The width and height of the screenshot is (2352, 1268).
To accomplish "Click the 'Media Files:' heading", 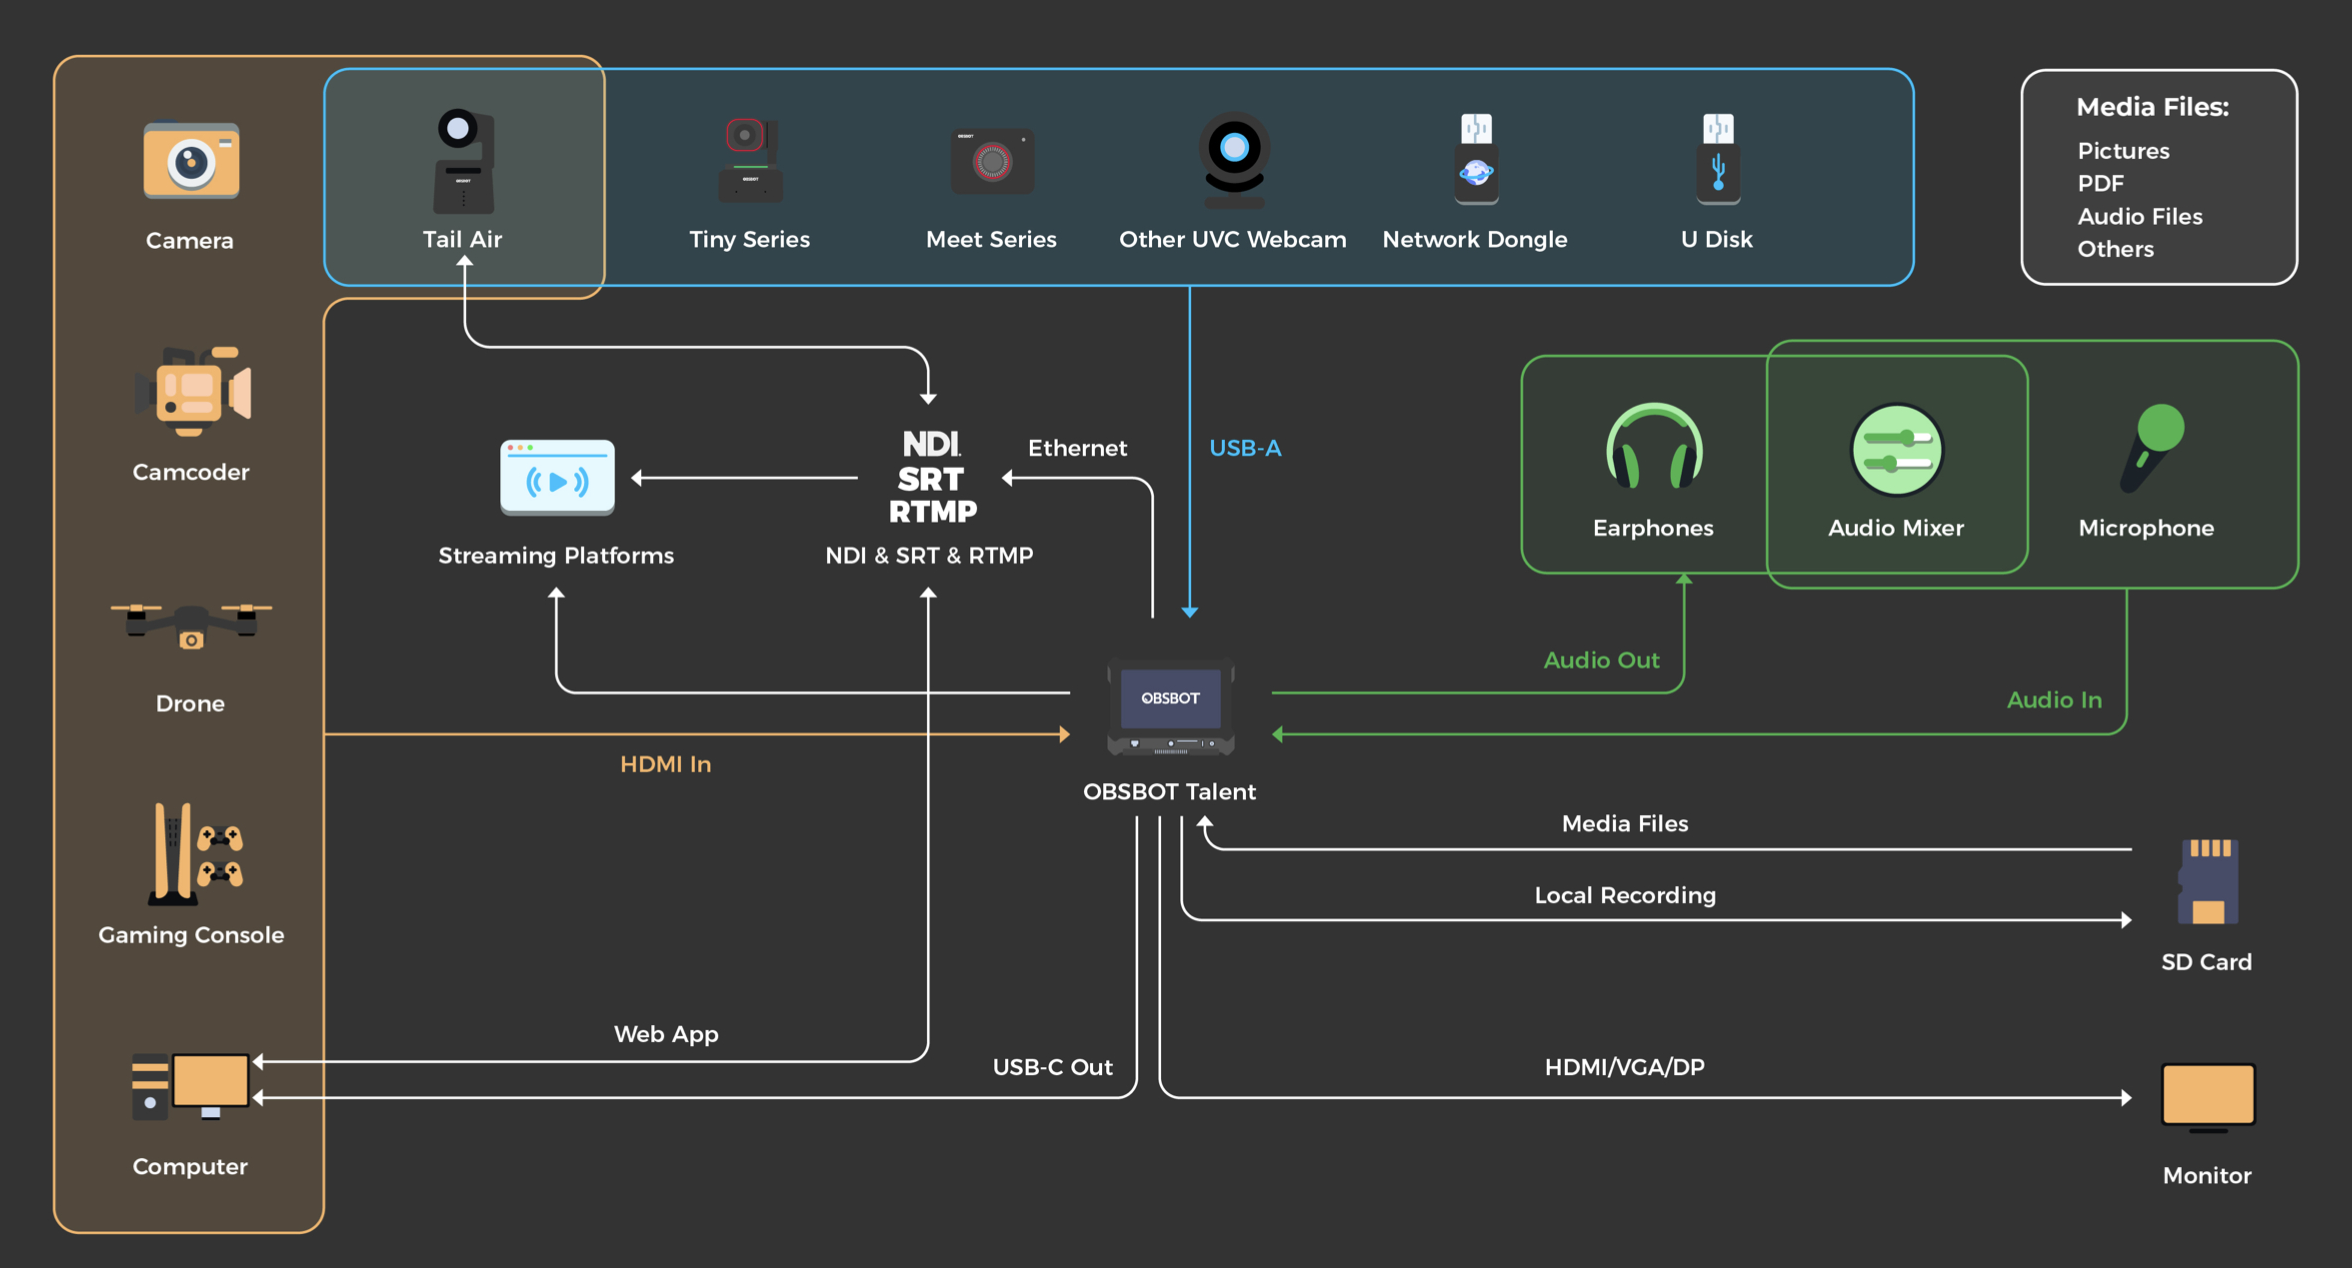I will [2153, 107].
